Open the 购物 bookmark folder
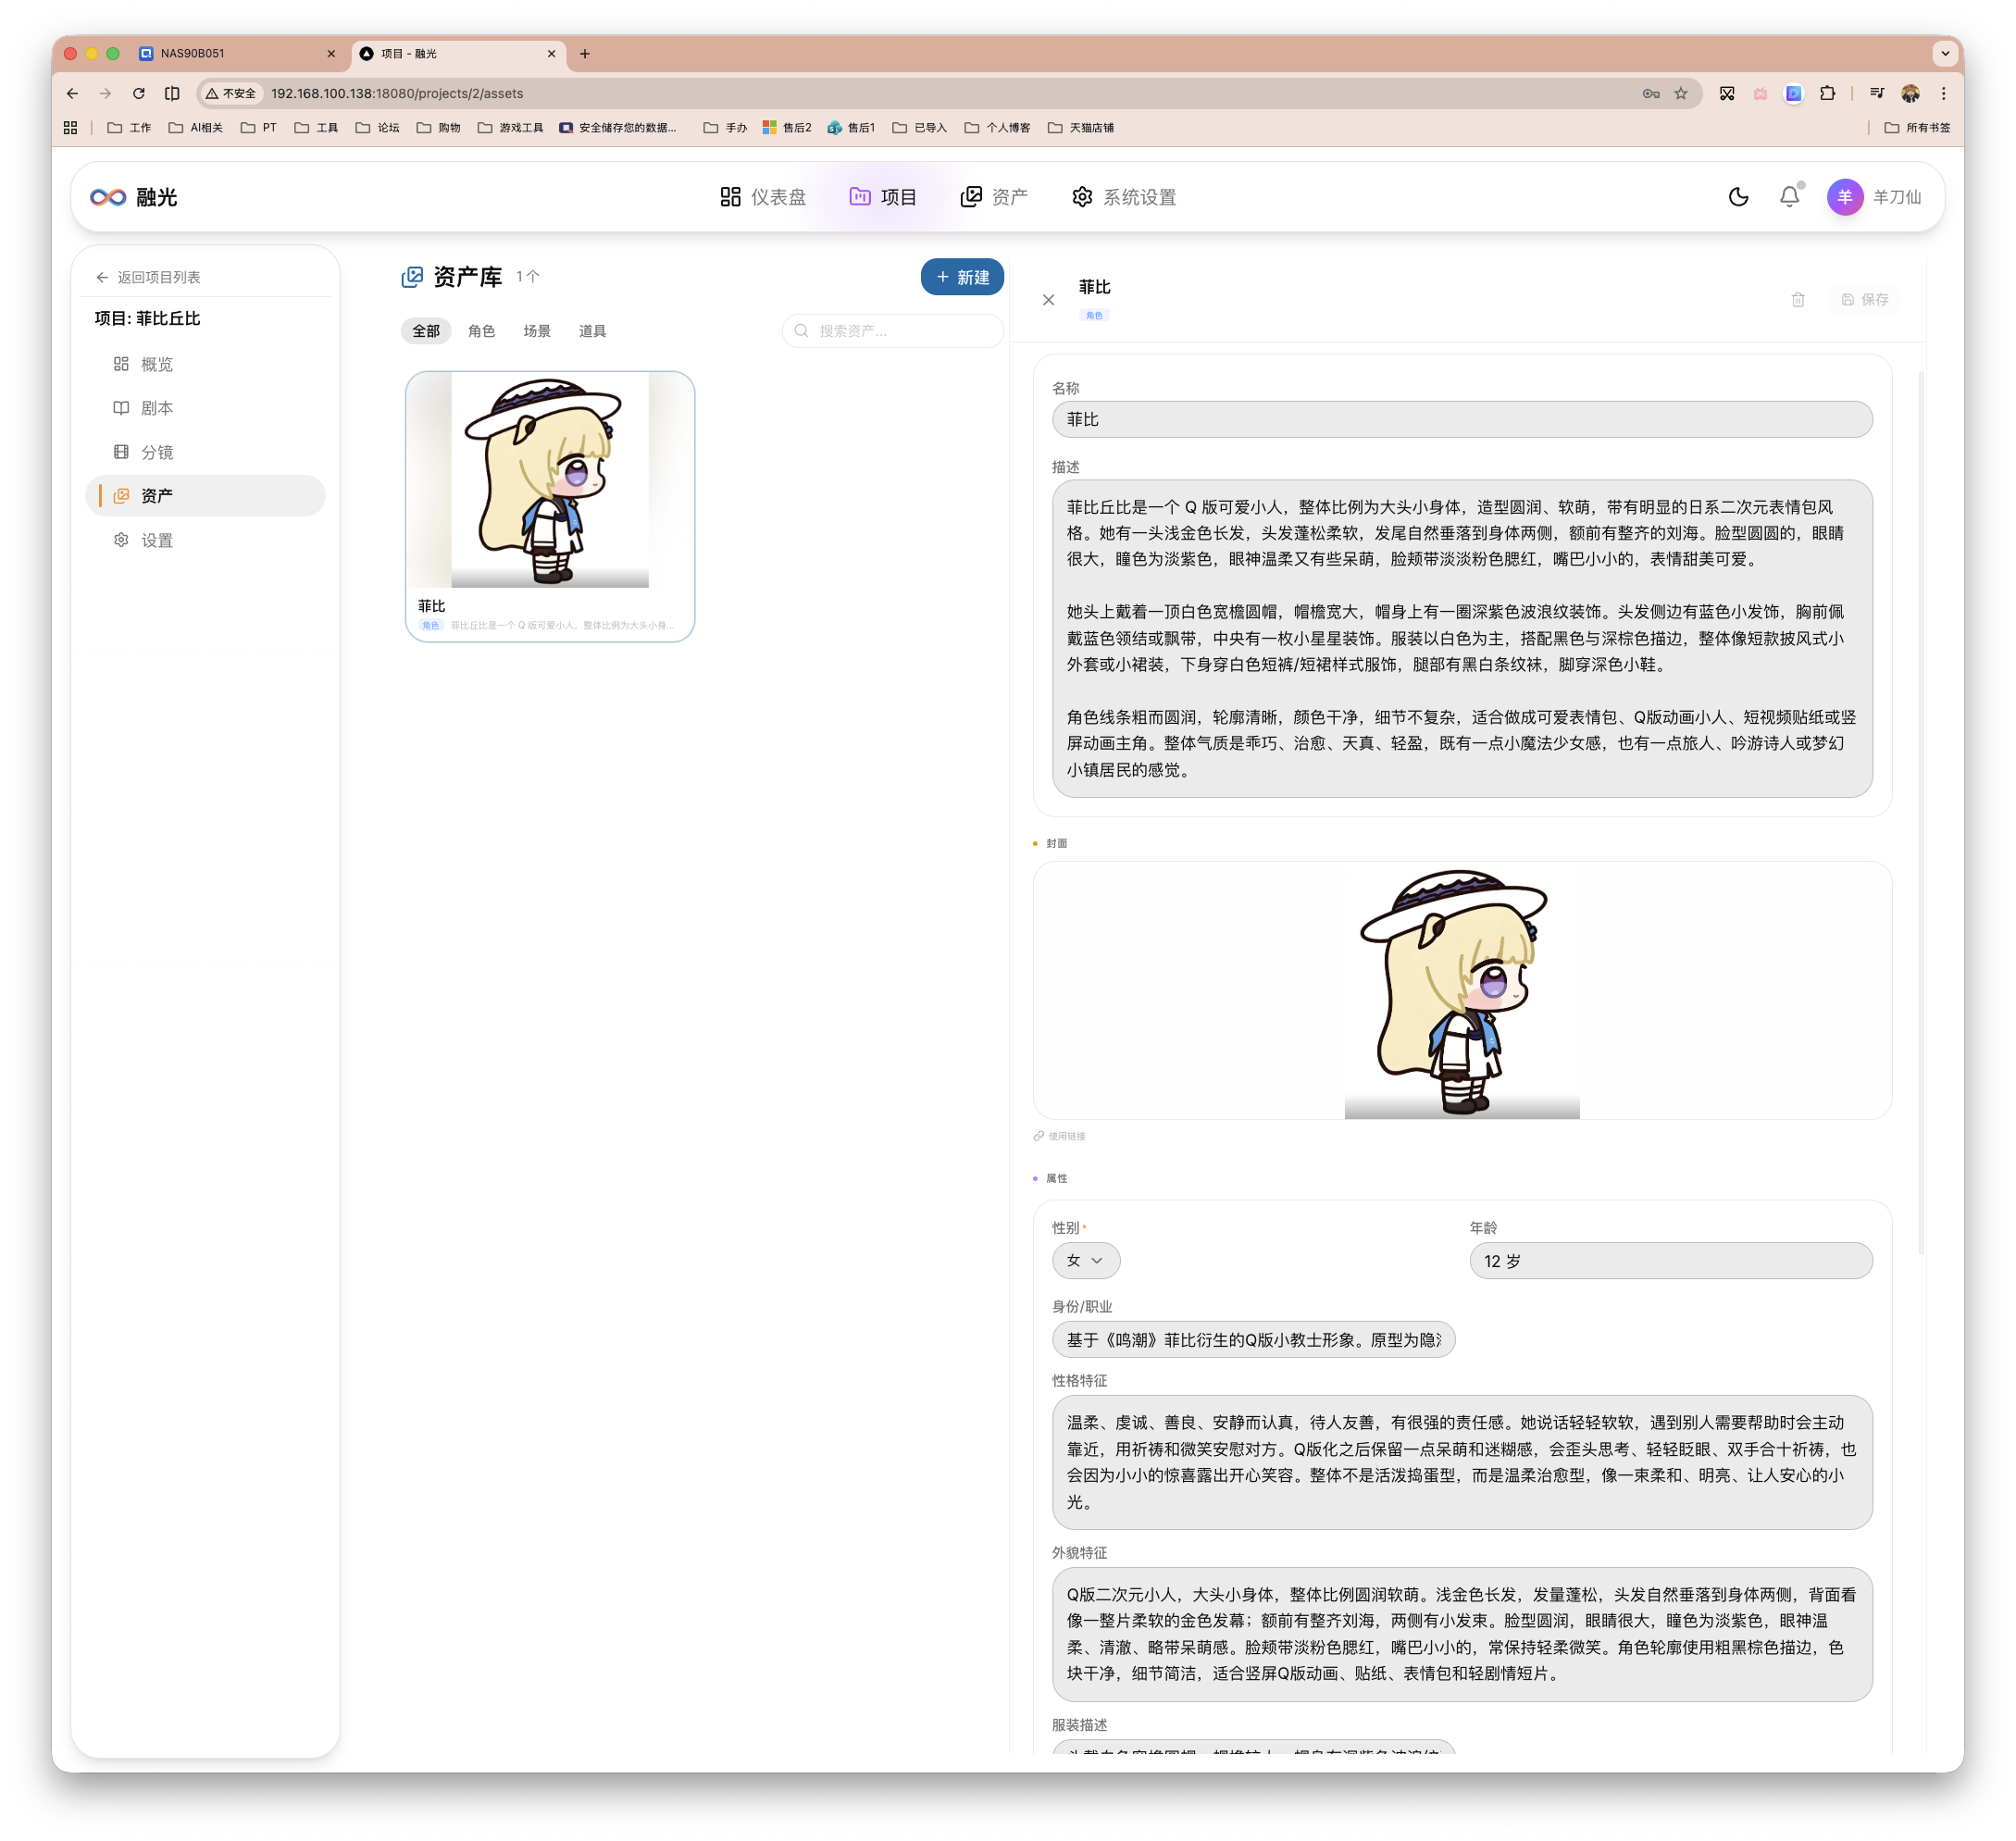The height and width of the screenshot is (1841, 2016). pyautogui.click(x=439, y=127)
